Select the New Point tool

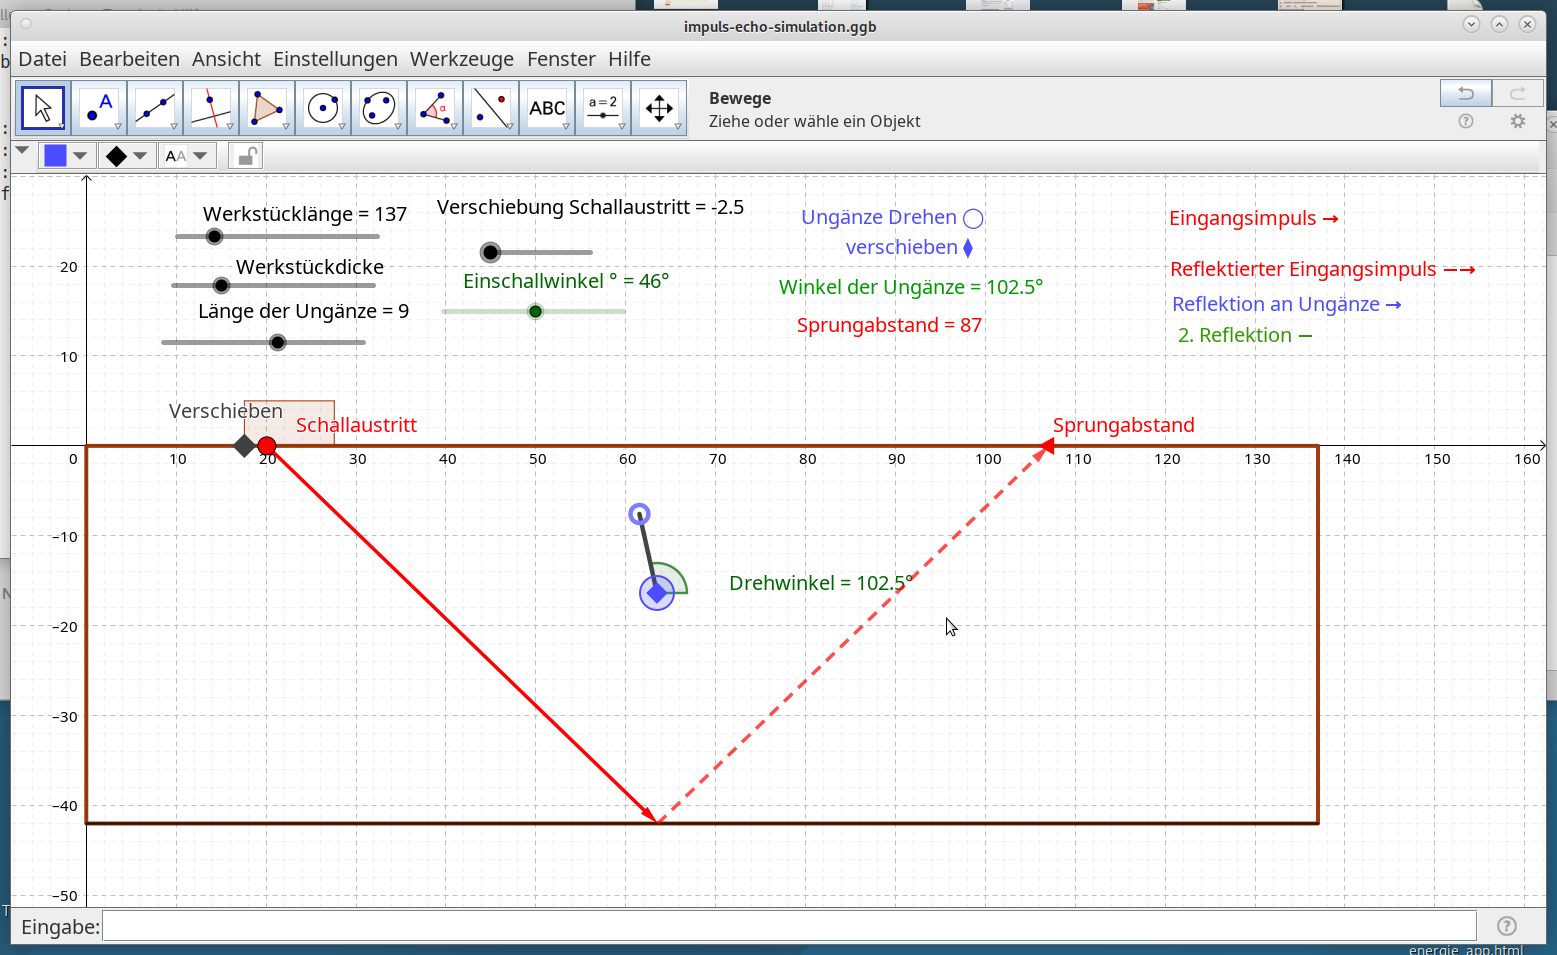click(99, 108)
